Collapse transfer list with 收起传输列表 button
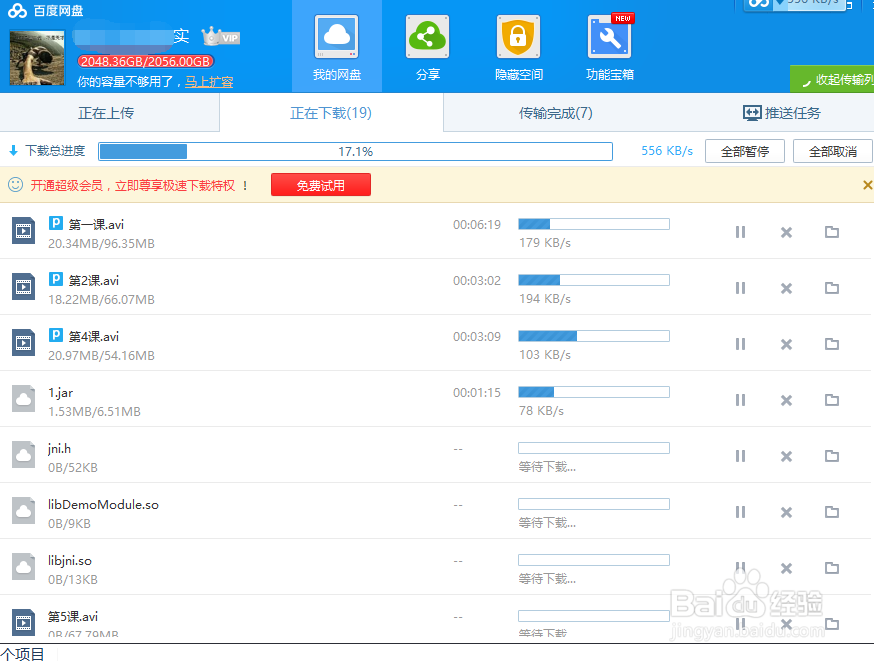This screenshot has height=661, width=874. tap(832, 79)
